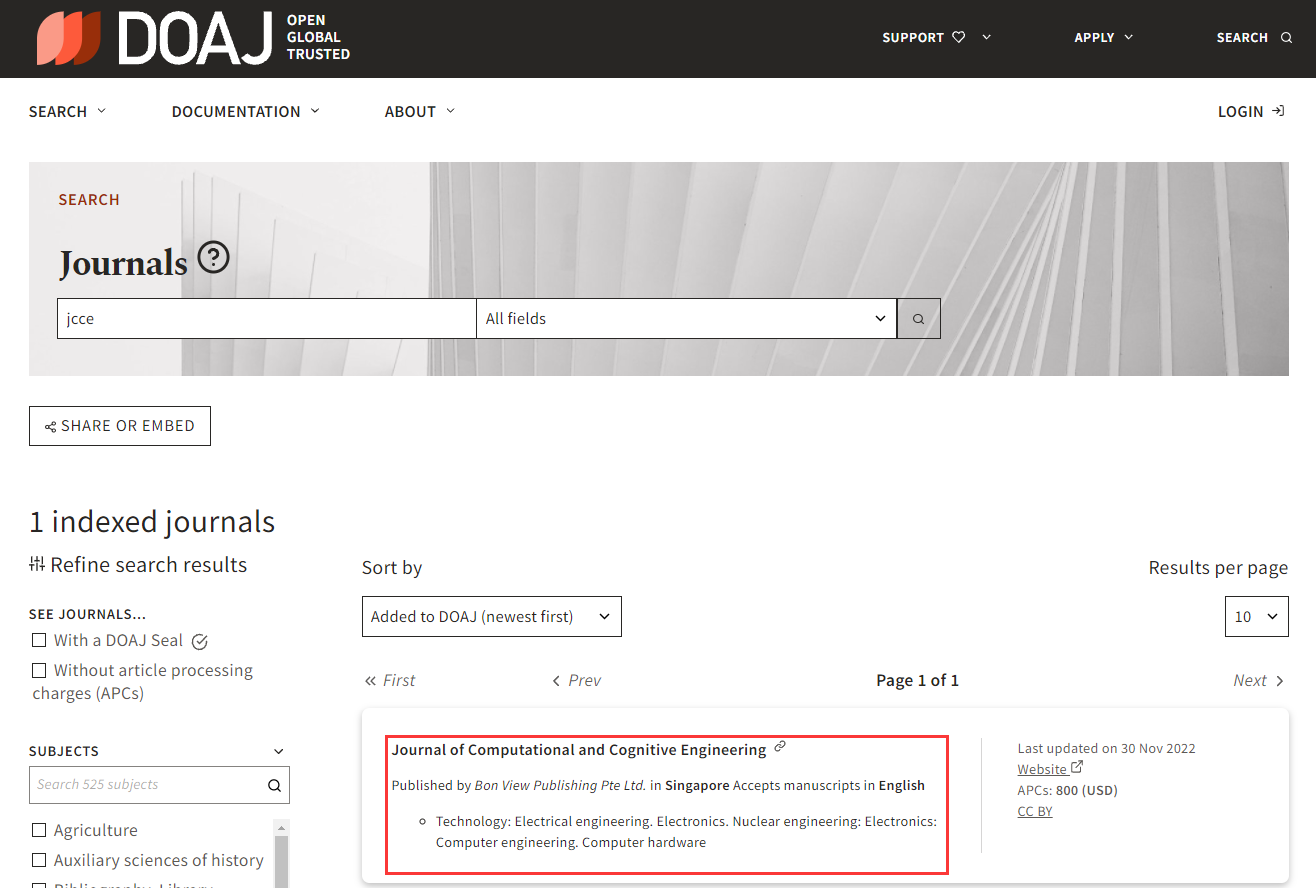Click the Journals help question mark icon
Screen dimensions: 1316x888
click(x=213, y=258)
